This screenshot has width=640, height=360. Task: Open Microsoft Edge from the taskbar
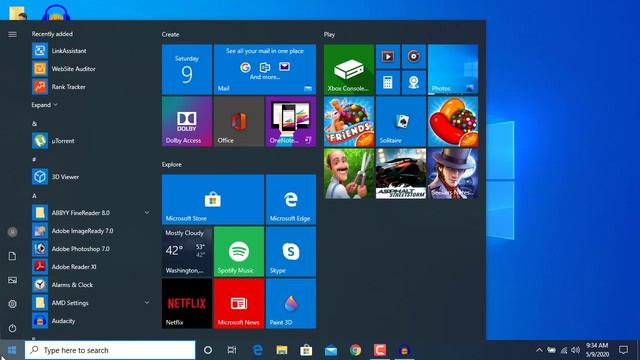(x=257, y=350)
